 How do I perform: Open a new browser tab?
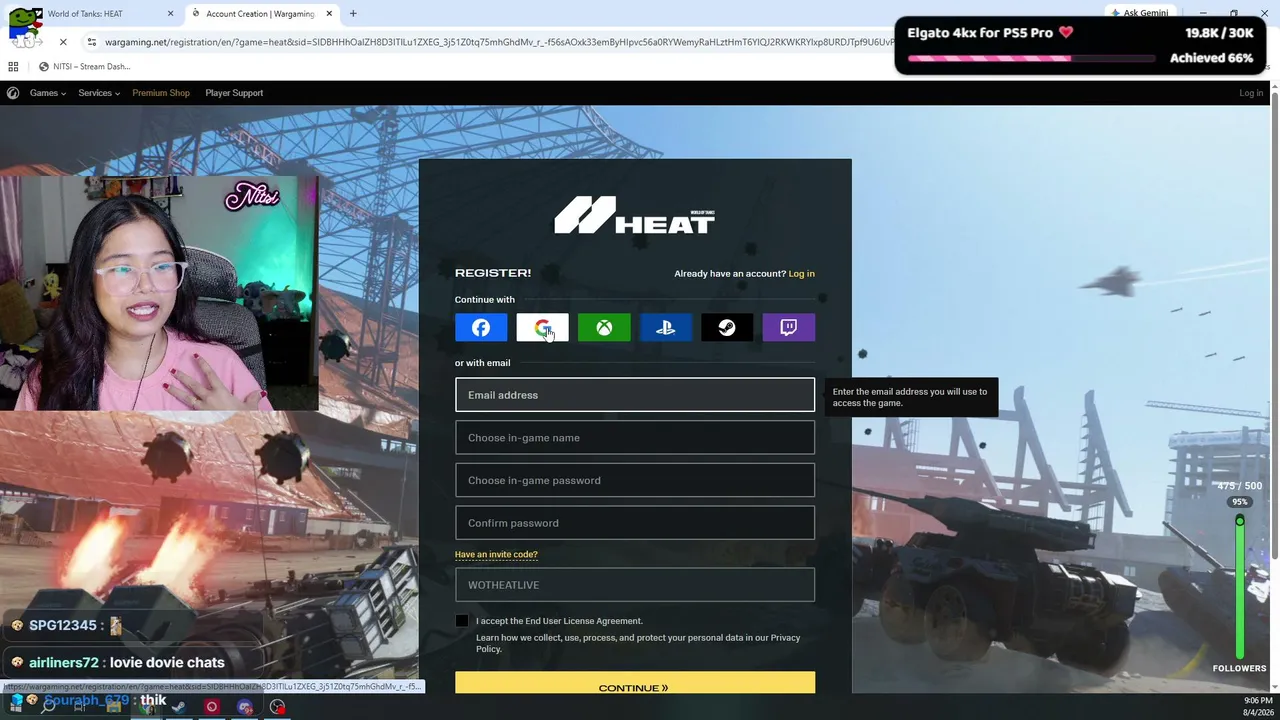point(353,14)
